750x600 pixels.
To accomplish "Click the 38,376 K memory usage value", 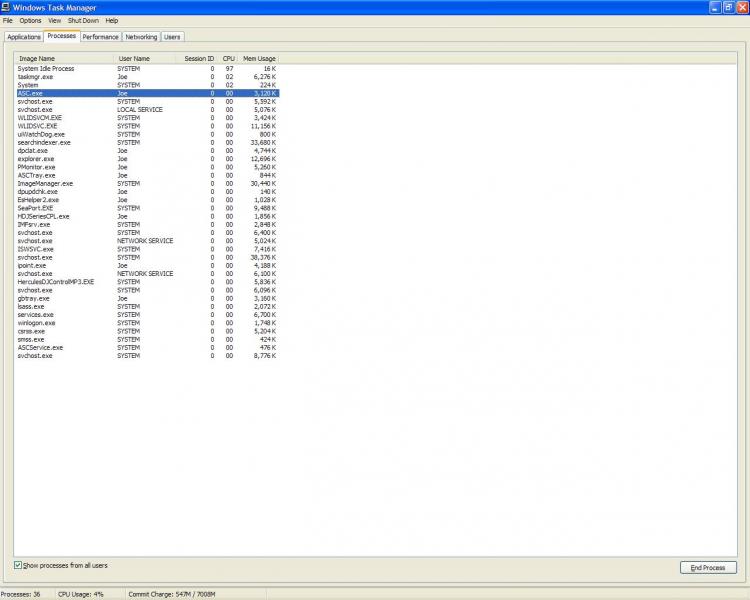I will (263, 257).
